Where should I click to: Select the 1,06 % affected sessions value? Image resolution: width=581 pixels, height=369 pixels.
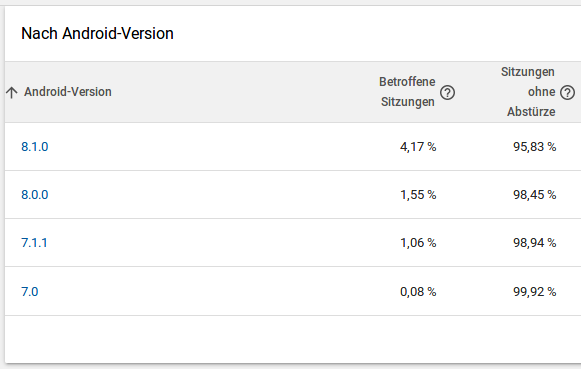tap(418, 243)
